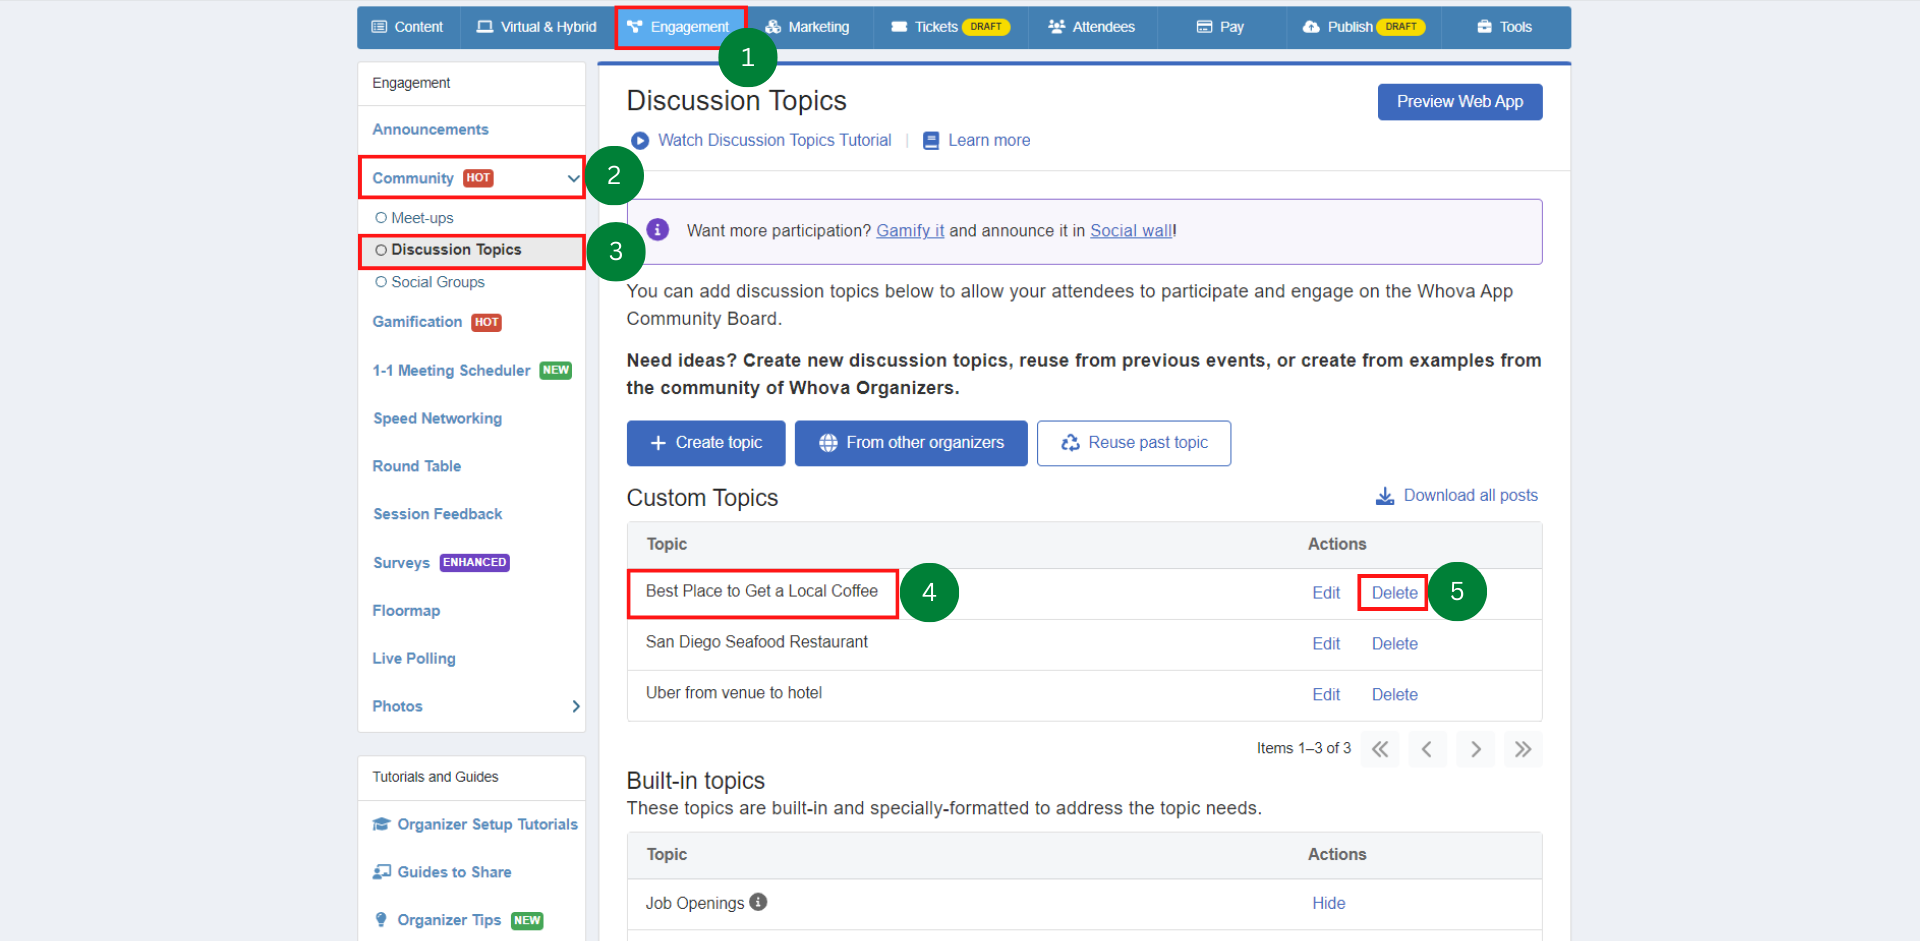This screenshot has height=941, width=1920.
Task: Click info icon next to Job Openings
Action: [759, 902]
